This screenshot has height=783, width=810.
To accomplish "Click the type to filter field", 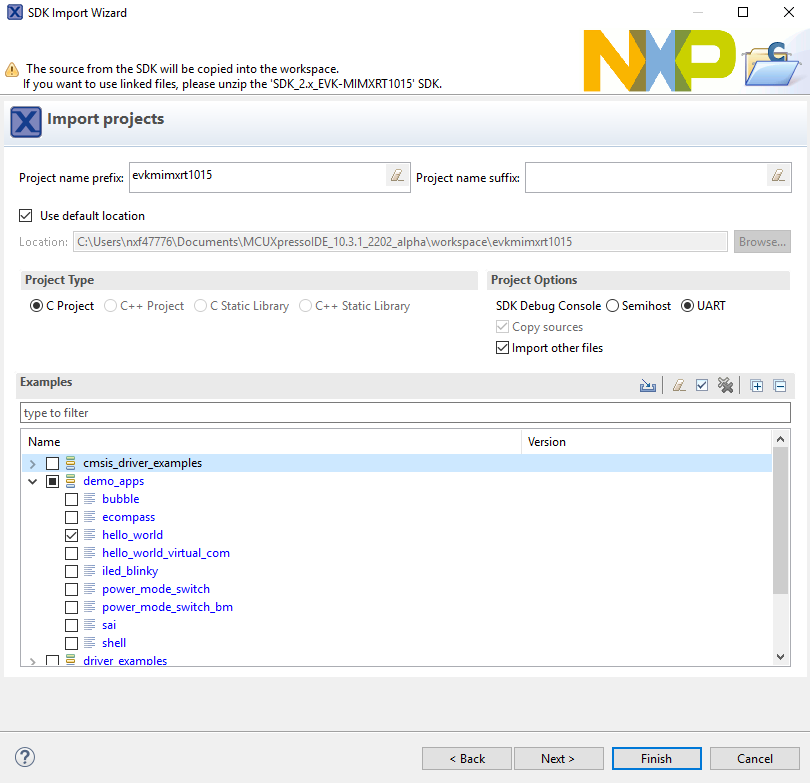I will point(404,413).
